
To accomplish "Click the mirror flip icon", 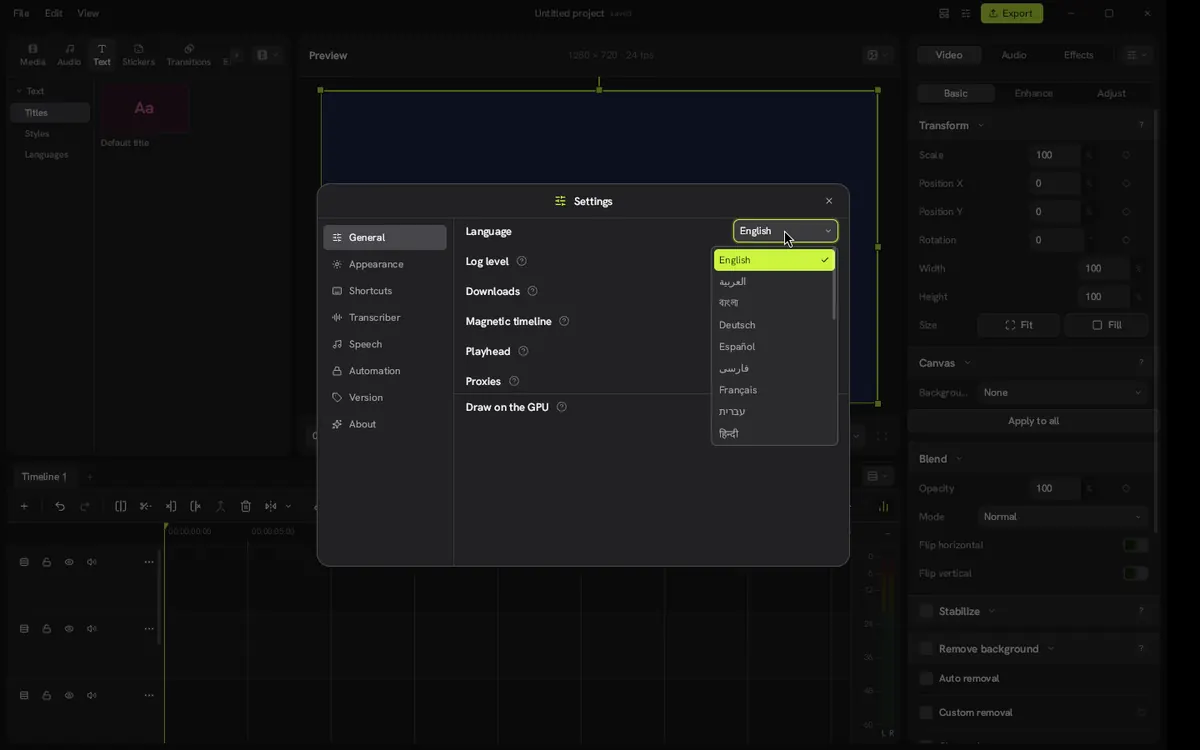I will coord(271,506).
